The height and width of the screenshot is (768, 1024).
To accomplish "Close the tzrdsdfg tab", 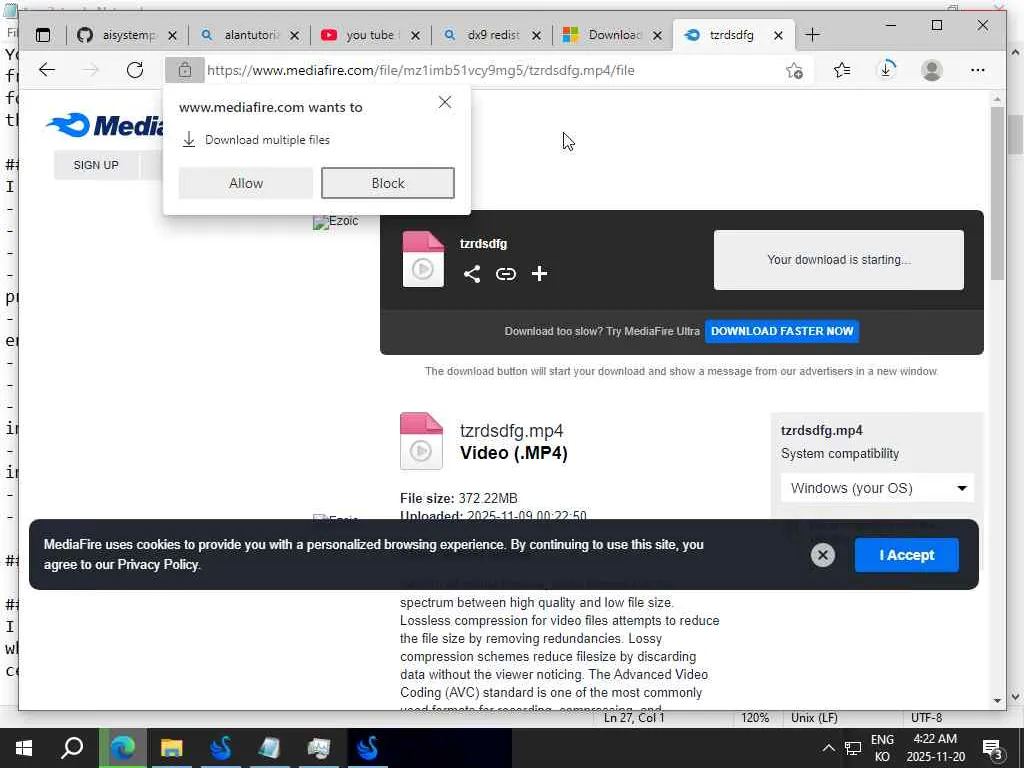I will pos(778,35).
